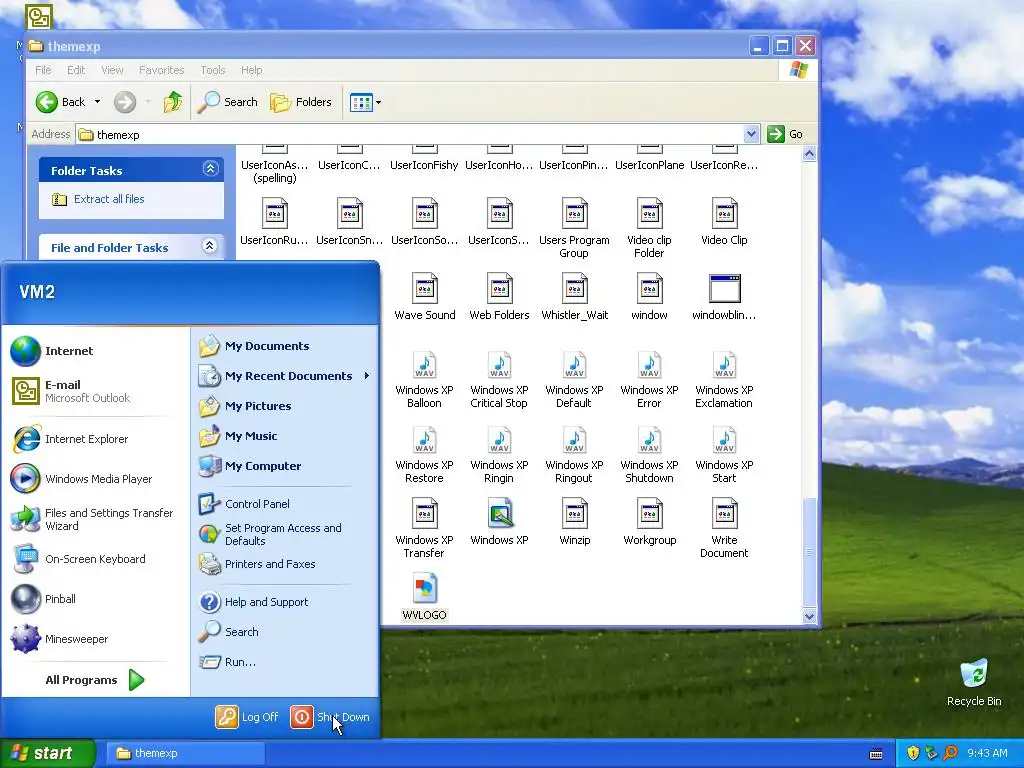The height and width of the screenshot is (768, 1024).
Task: Open the Address bar dropdown
Action: (751, 134)
